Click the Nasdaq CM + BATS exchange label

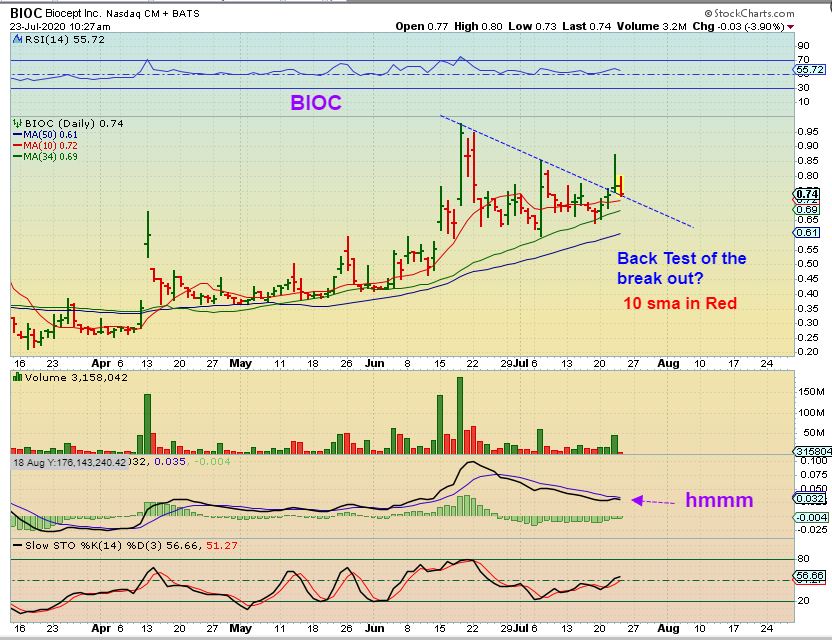(153, 14)
